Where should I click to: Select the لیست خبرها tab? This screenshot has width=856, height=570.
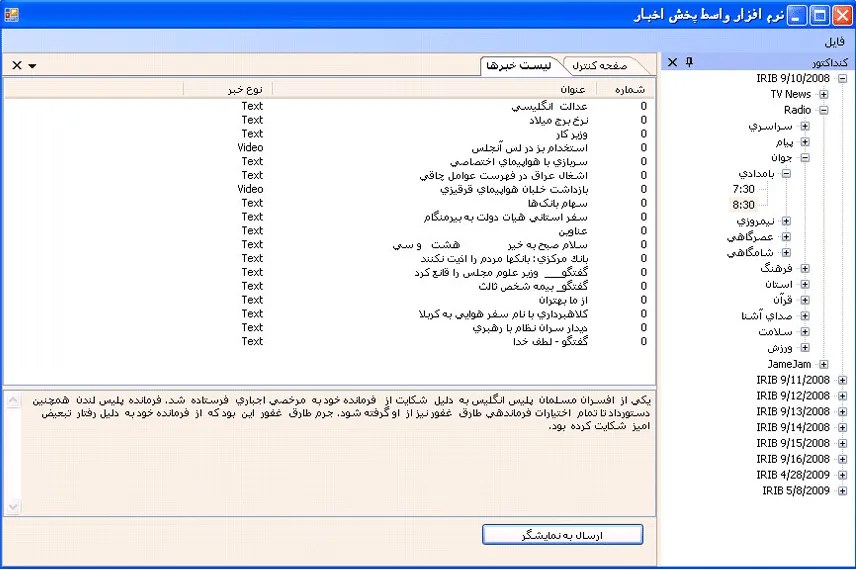[x=519, y=66]
